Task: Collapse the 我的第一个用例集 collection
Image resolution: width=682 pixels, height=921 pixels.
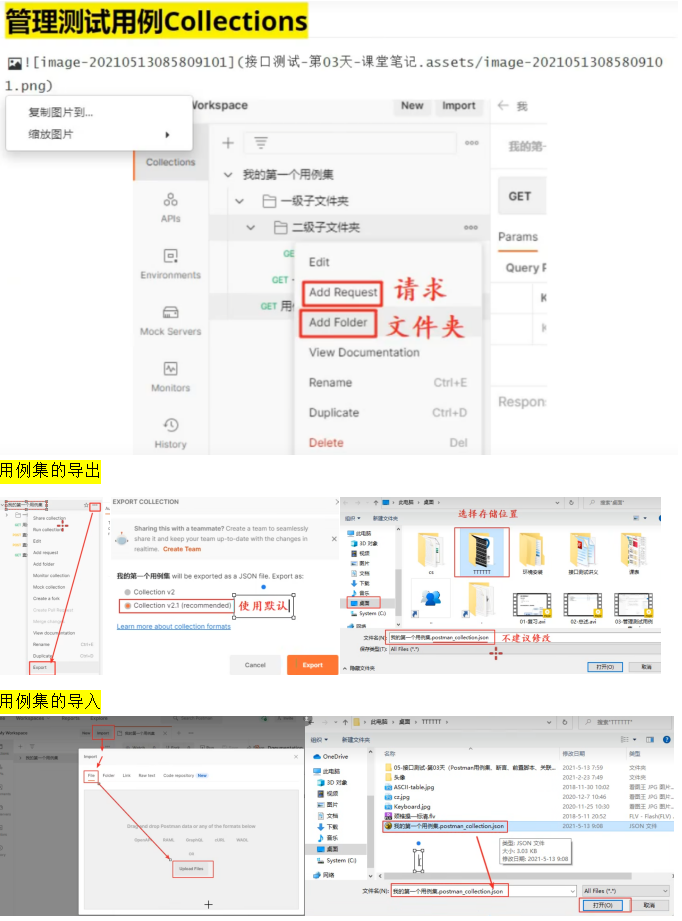Action: pos(228,174)
